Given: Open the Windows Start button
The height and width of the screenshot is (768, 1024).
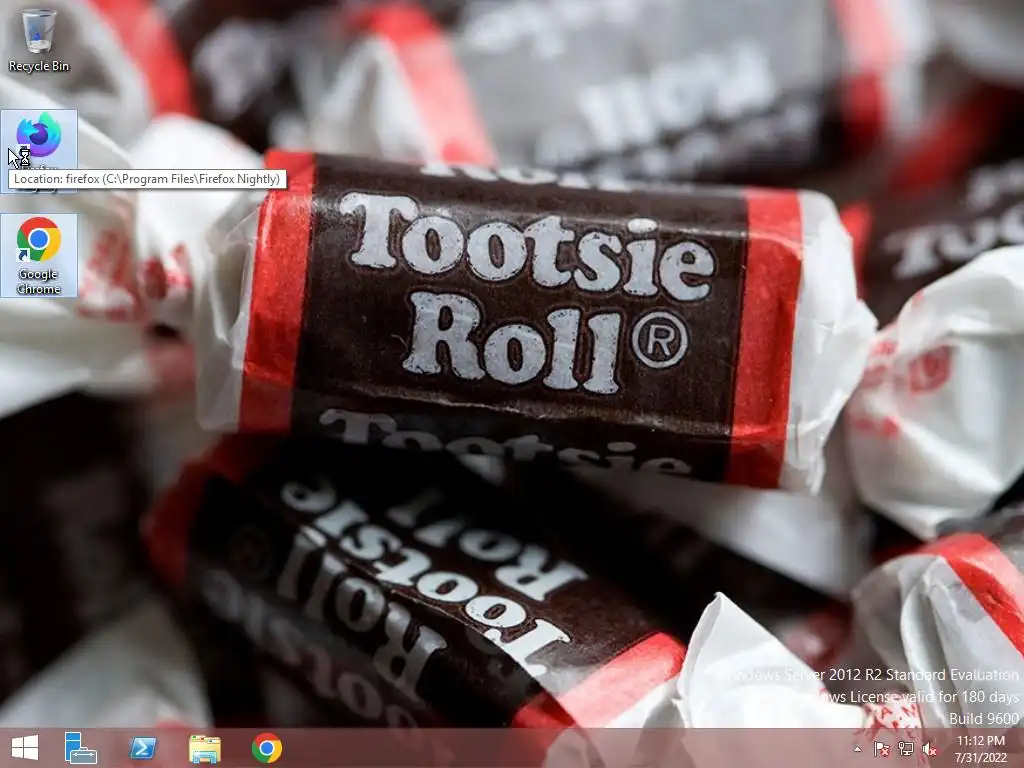Looking at the screenshot, I should pos(25,748).
